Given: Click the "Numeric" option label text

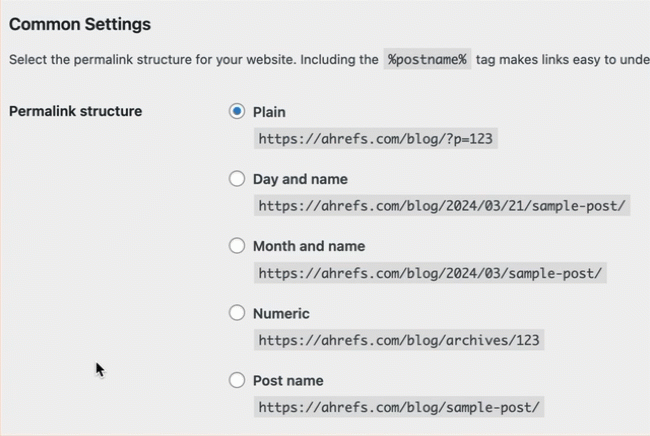Looking at the screenshot, I should coord(281,313).
